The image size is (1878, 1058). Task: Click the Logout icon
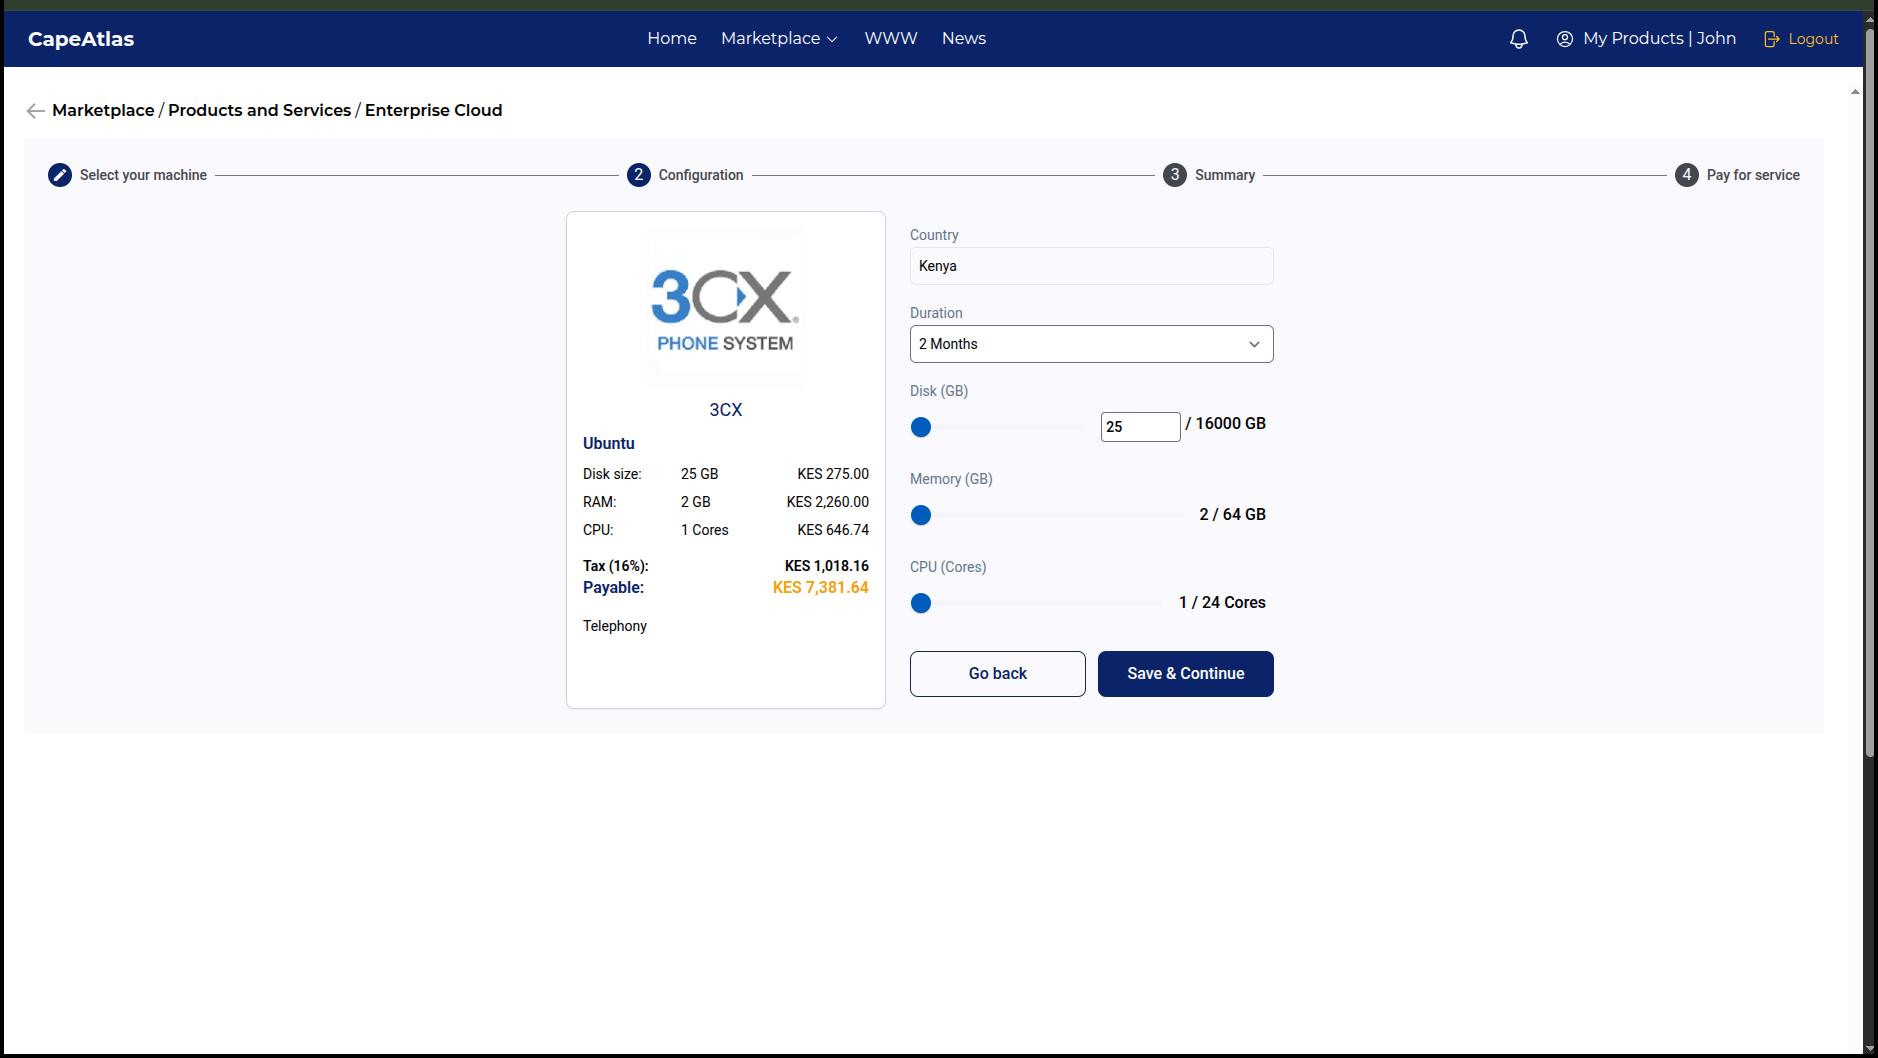1771,39
